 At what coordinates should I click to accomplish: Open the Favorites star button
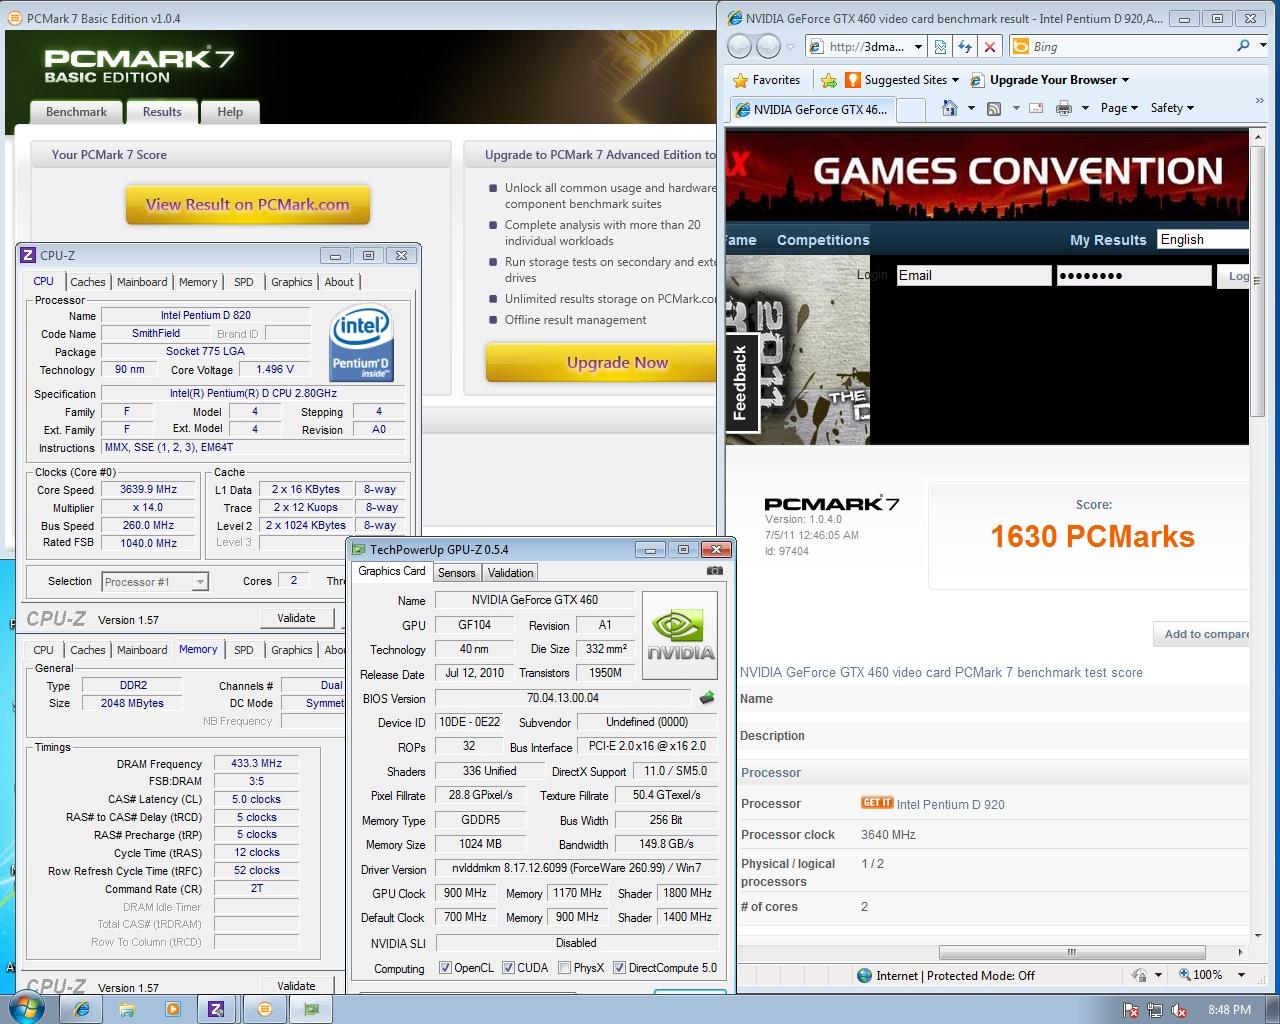pos(767,80)
